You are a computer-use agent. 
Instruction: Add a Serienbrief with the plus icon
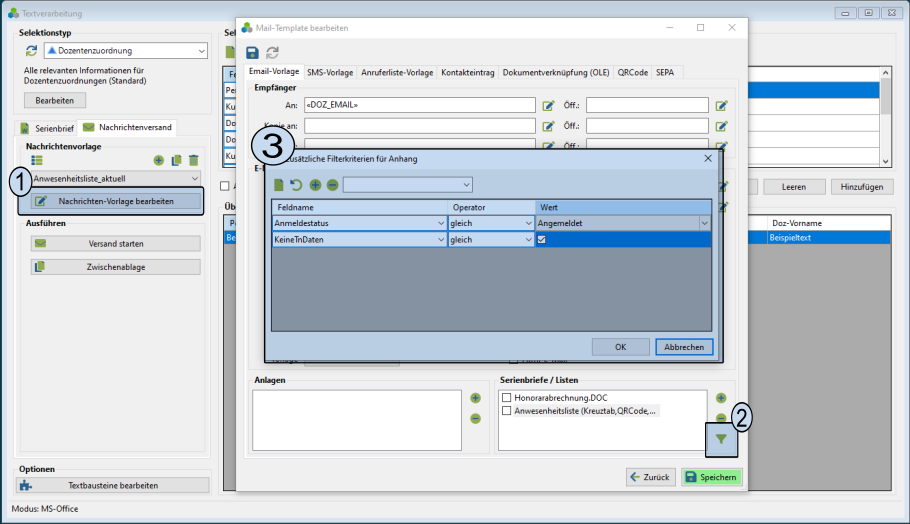(721, 398)
